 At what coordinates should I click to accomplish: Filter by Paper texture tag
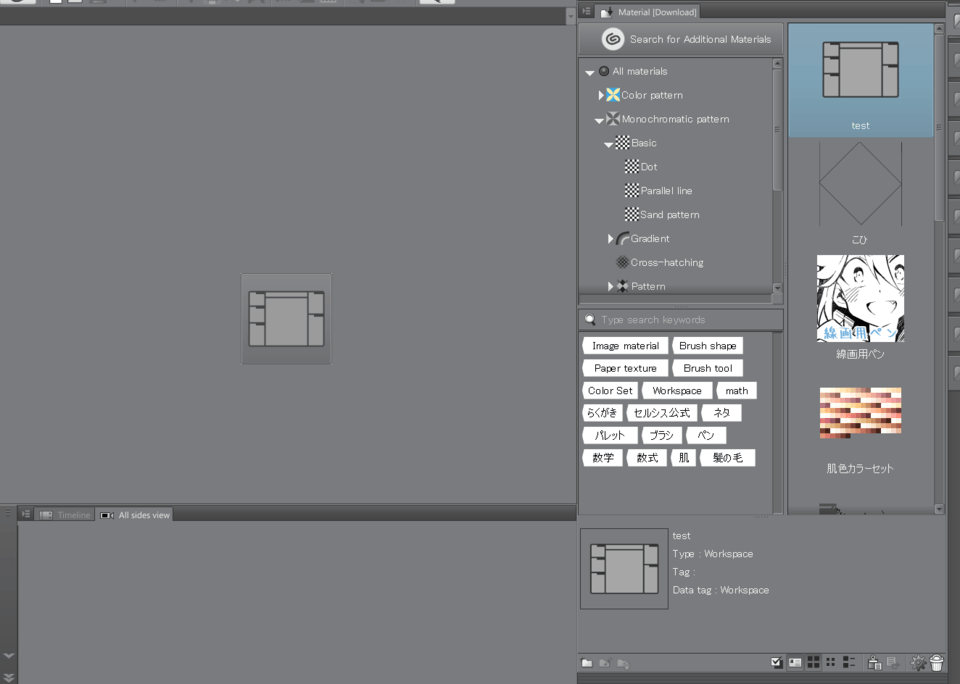coord(625,368)
